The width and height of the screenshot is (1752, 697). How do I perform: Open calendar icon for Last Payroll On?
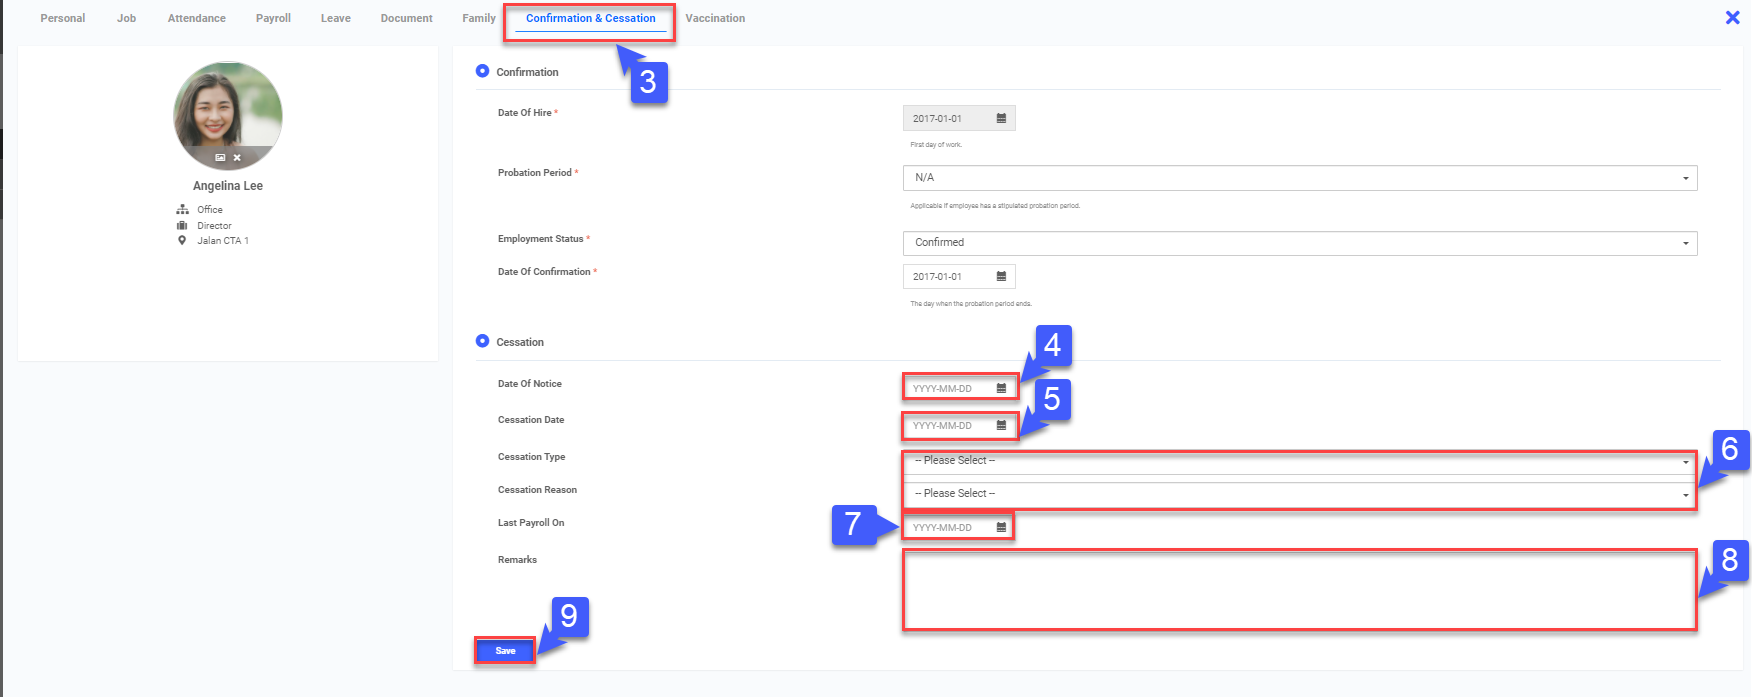[x=1001, y=527]
